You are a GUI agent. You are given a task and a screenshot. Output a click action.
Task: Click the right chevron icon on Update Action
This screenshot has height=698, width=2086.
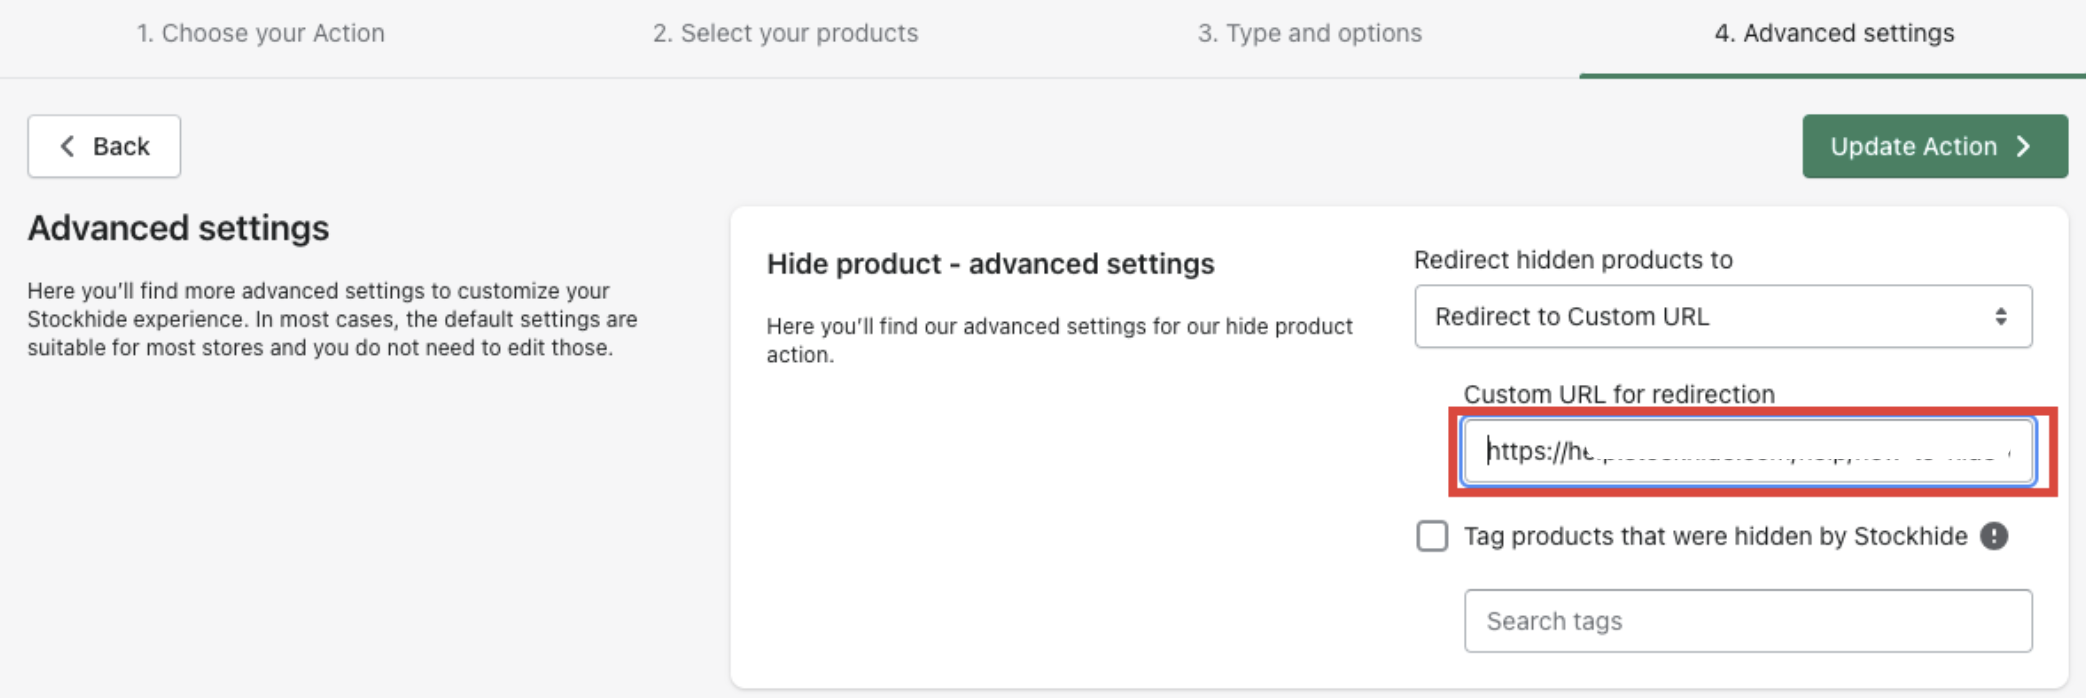point(2024,146)
